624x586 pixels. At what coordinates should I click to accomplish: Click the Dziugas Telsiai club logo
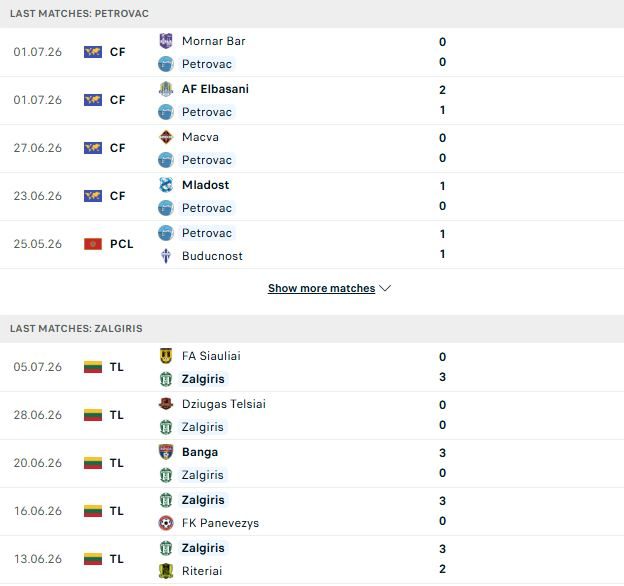[x=166, y=404]
